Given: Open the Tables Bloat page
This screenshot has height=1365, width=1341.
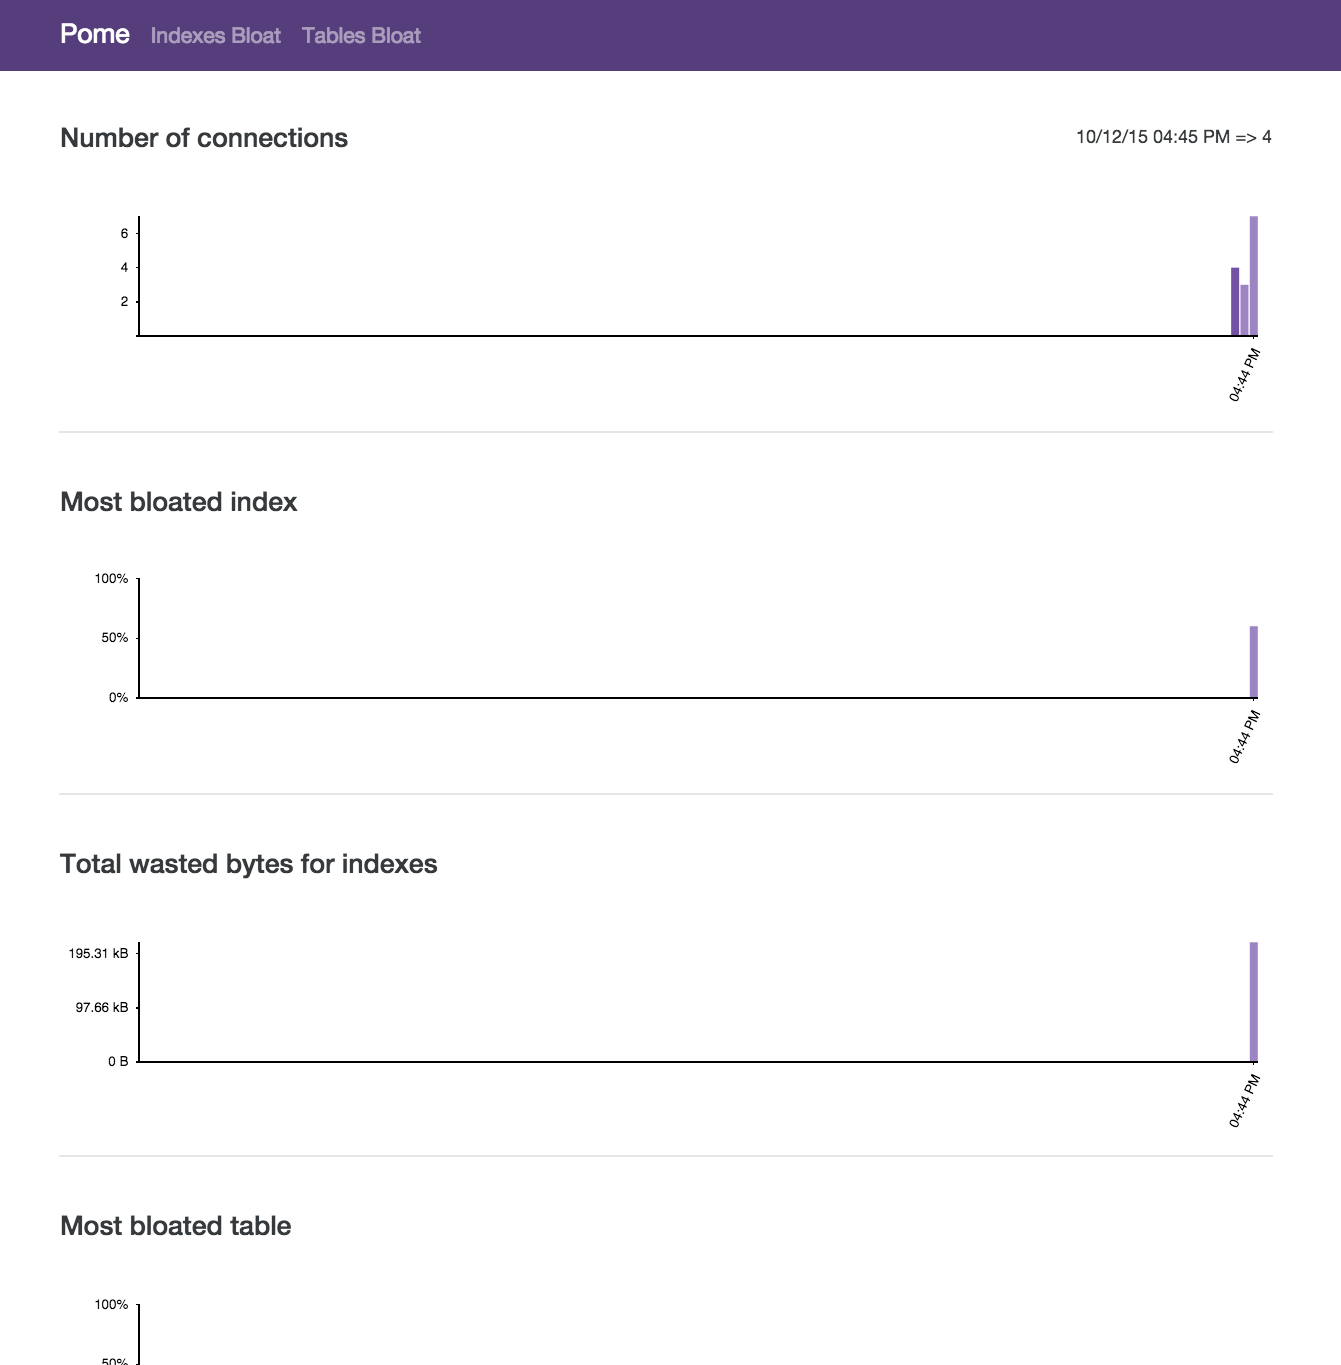Looking at the screenshot, I should click(361, 36).
